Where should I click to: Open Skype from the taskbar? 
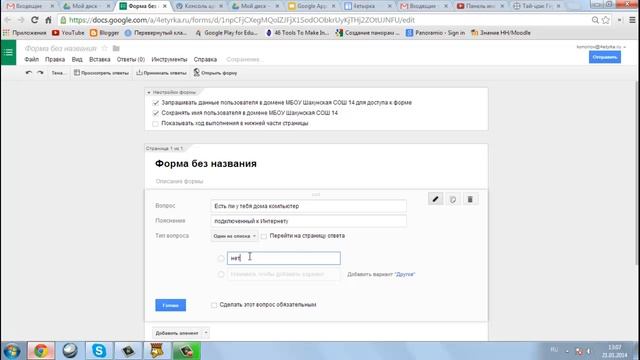(99, 351)
